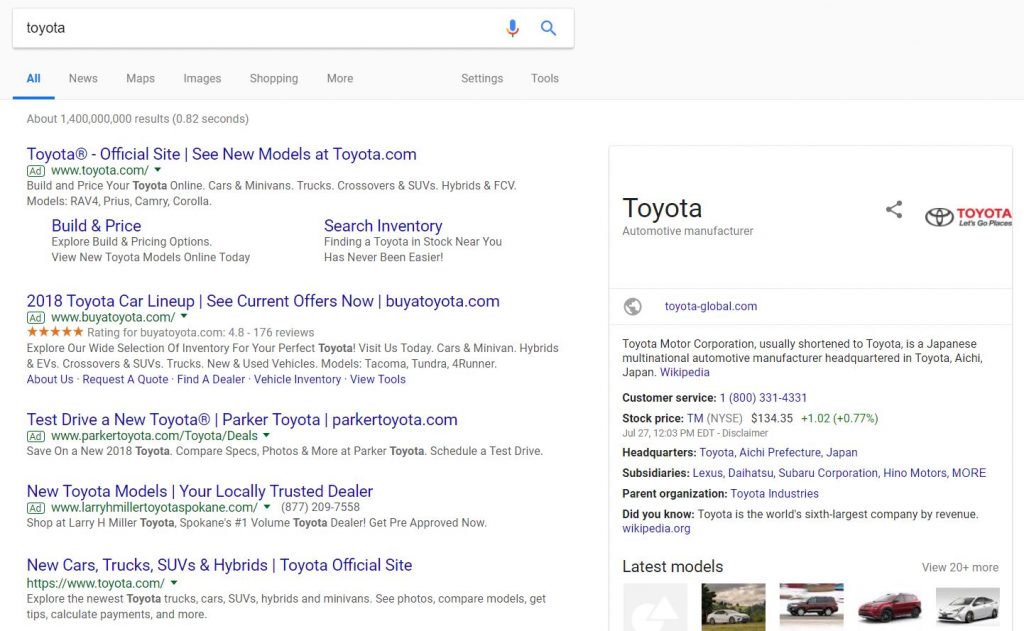Click the $134.35 stock price value

(771, 419)
